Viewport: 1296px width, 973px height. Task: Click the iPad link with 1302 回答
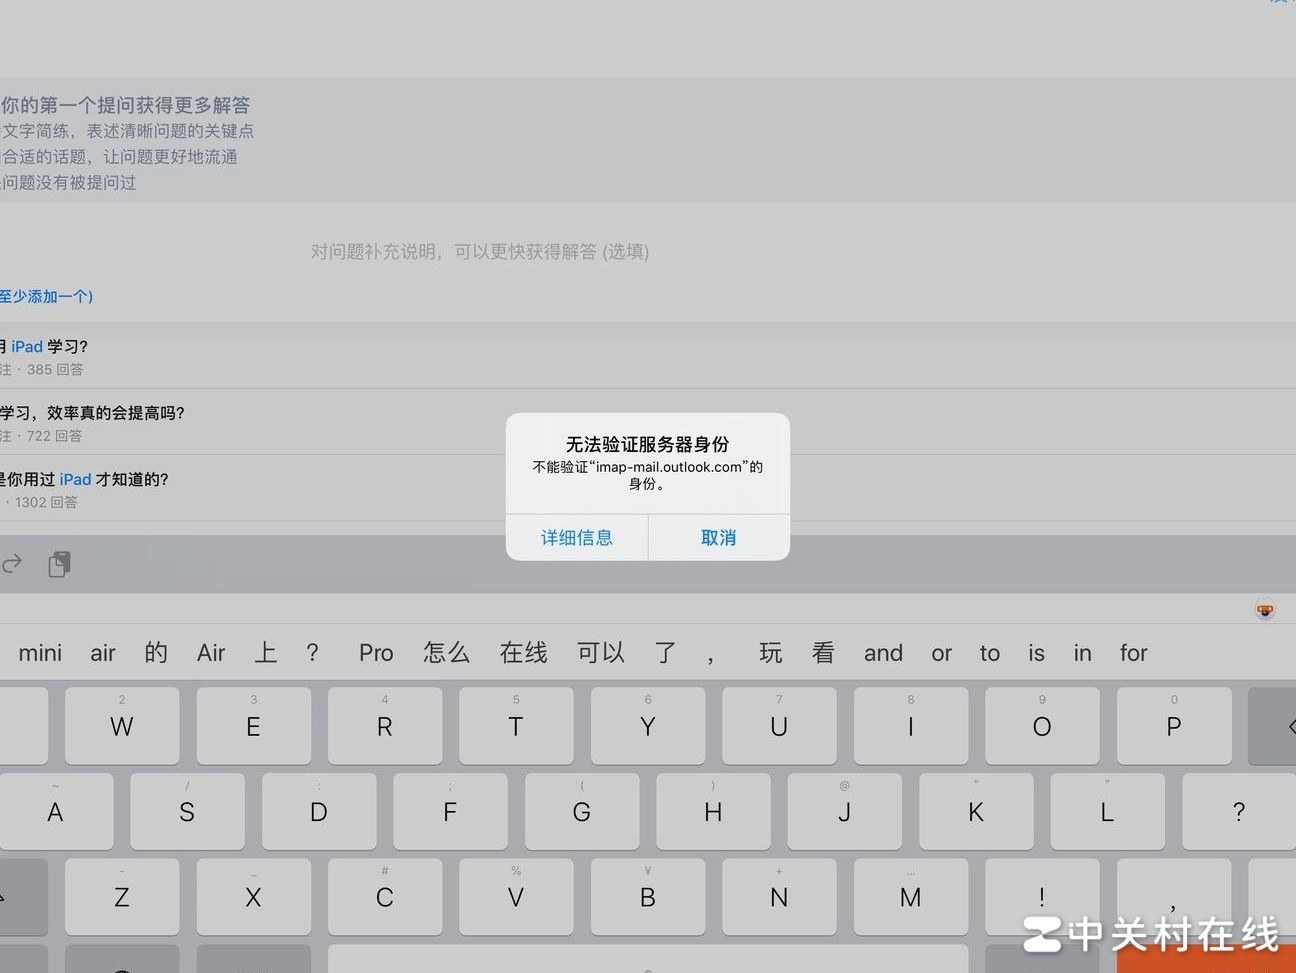click(74, 479)
